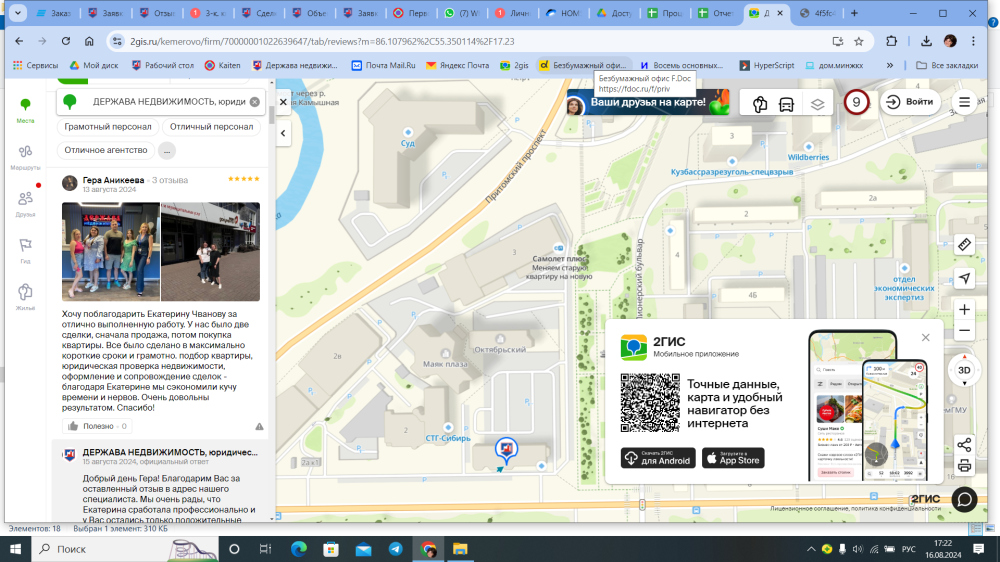Open the map layers icon
1000x562 pixels.
tap(817, 104)
